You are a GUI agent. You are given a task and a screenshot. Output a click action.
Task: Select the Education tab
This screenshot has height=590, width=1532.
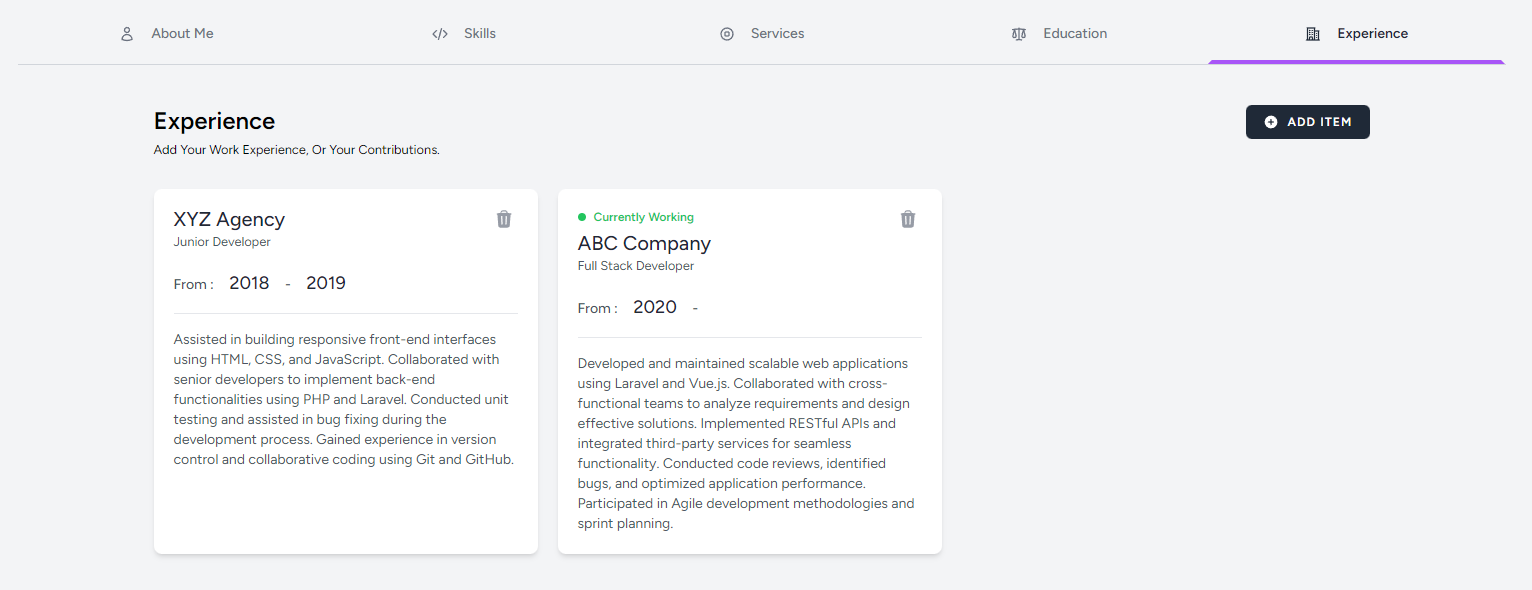(1075, 34)
